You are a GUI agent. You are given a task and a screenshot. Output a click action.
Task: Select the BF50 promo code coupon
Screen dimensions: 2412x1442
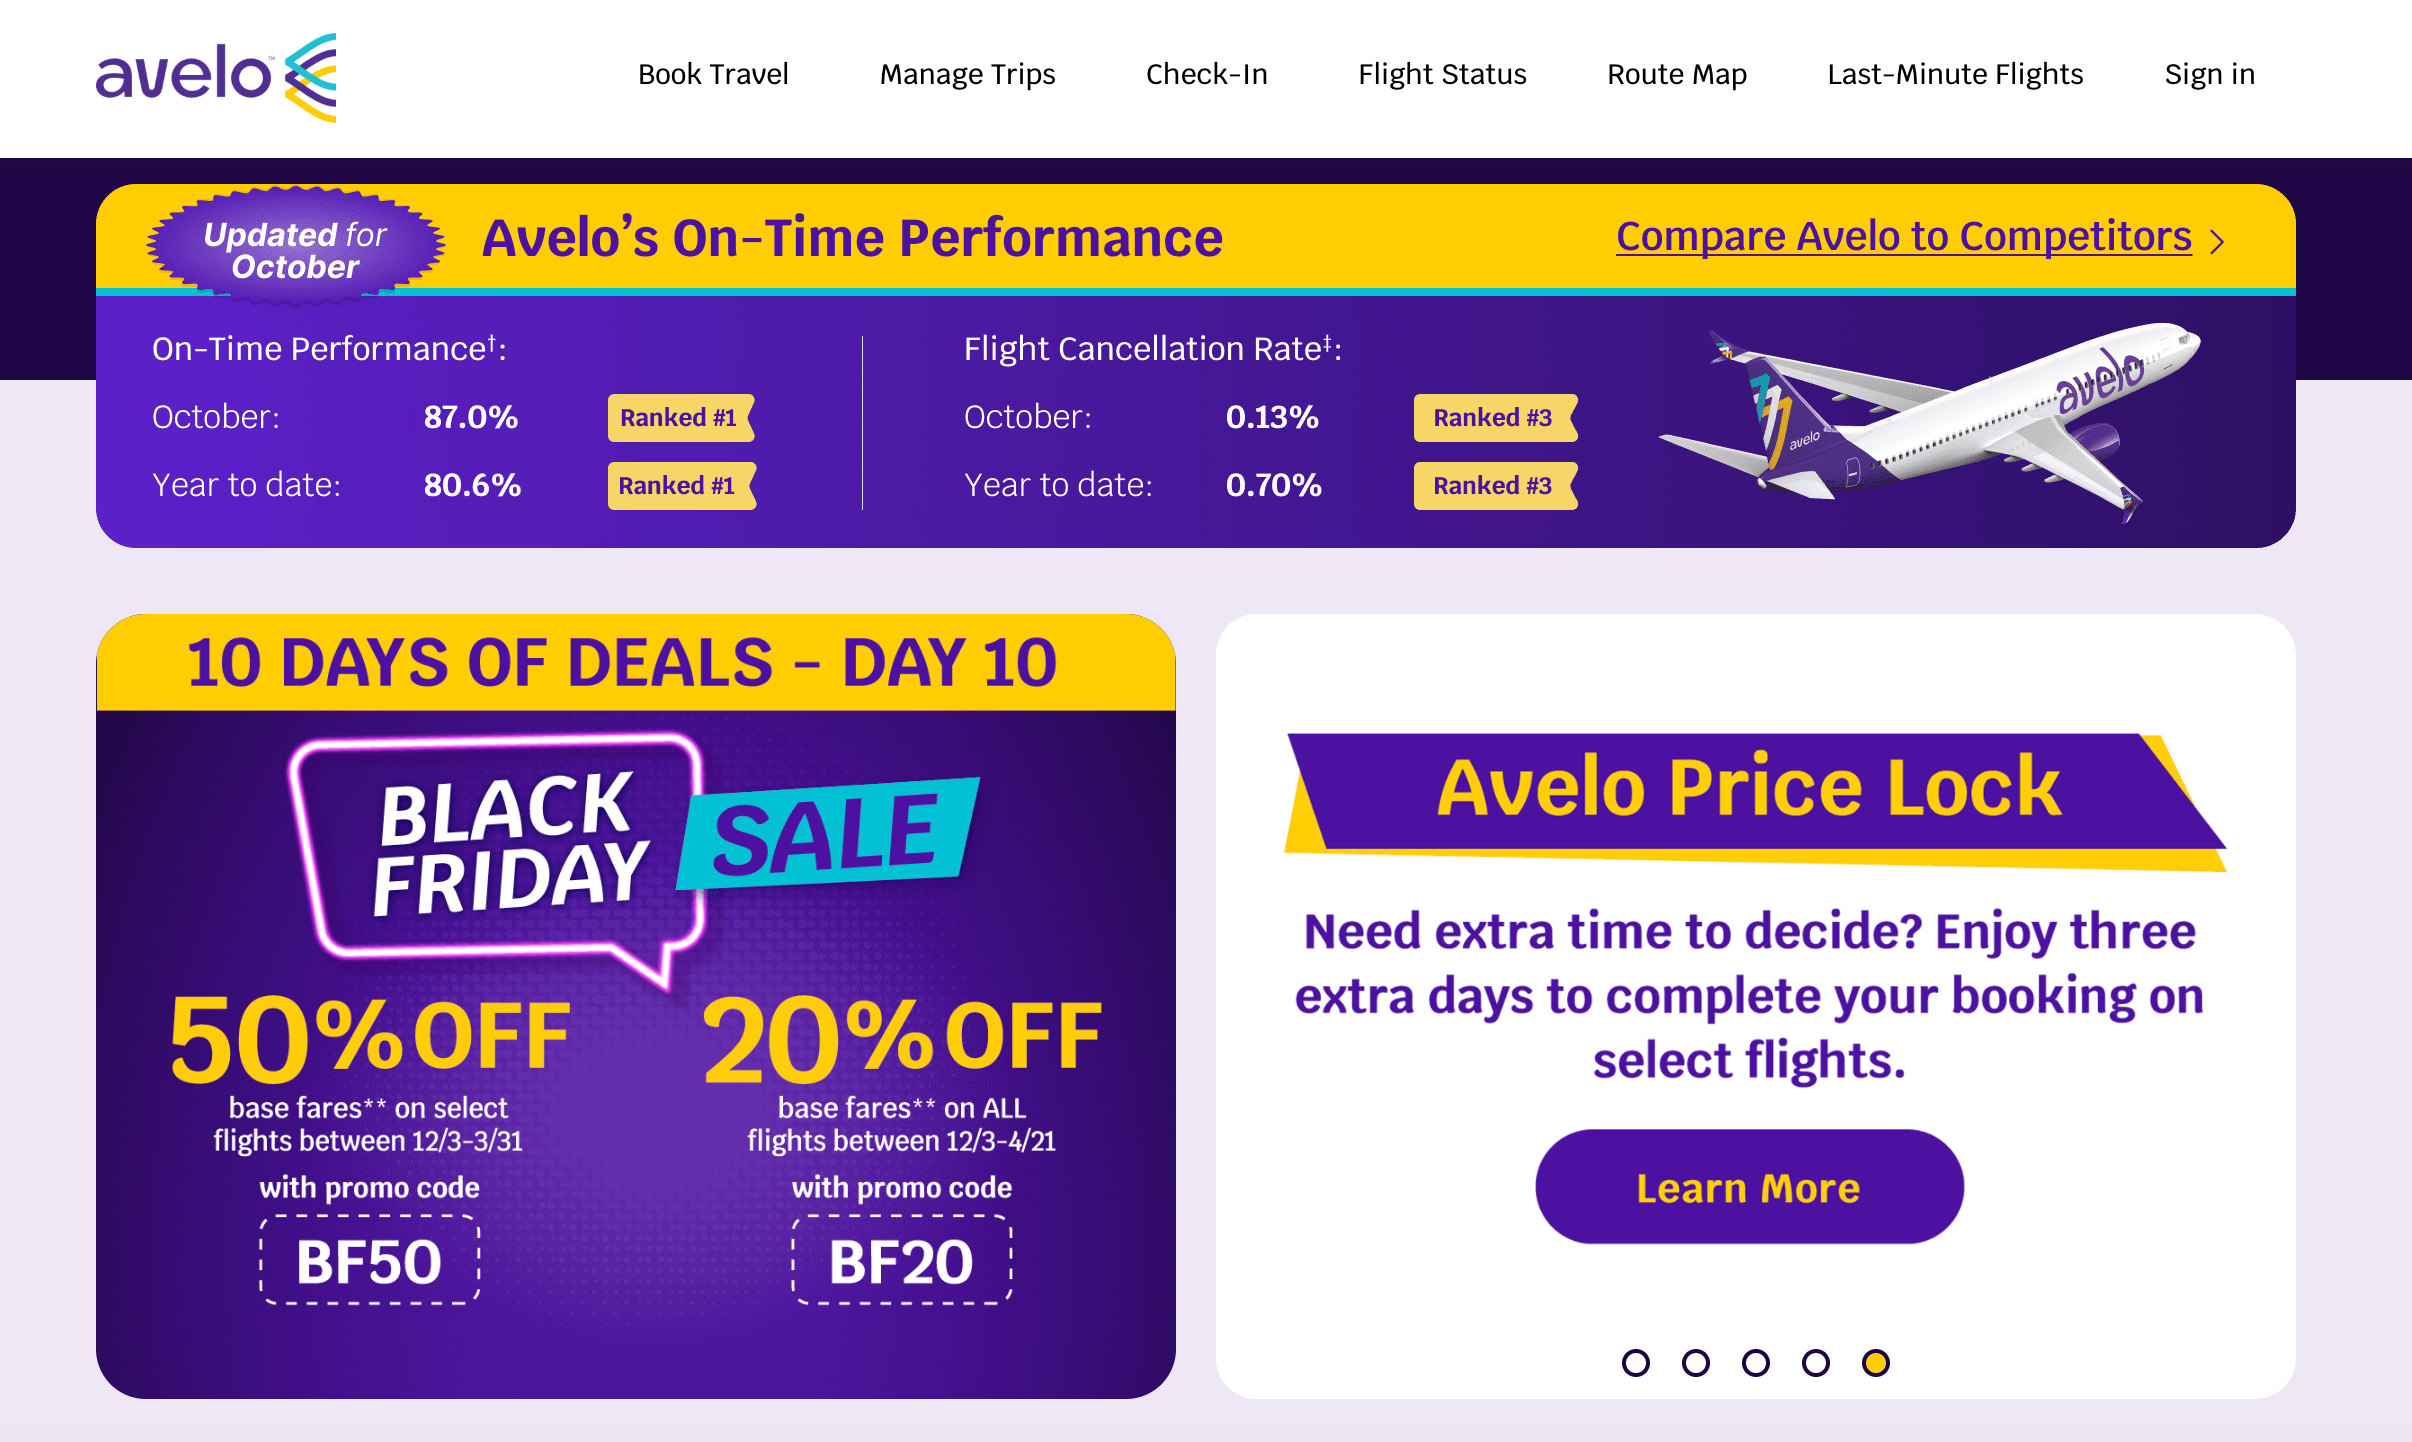[368, 1262]
